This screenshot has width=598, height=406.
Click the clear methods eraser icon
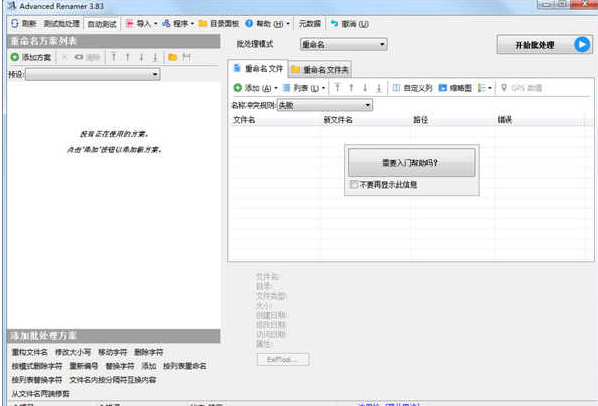(x=79, y=57)
